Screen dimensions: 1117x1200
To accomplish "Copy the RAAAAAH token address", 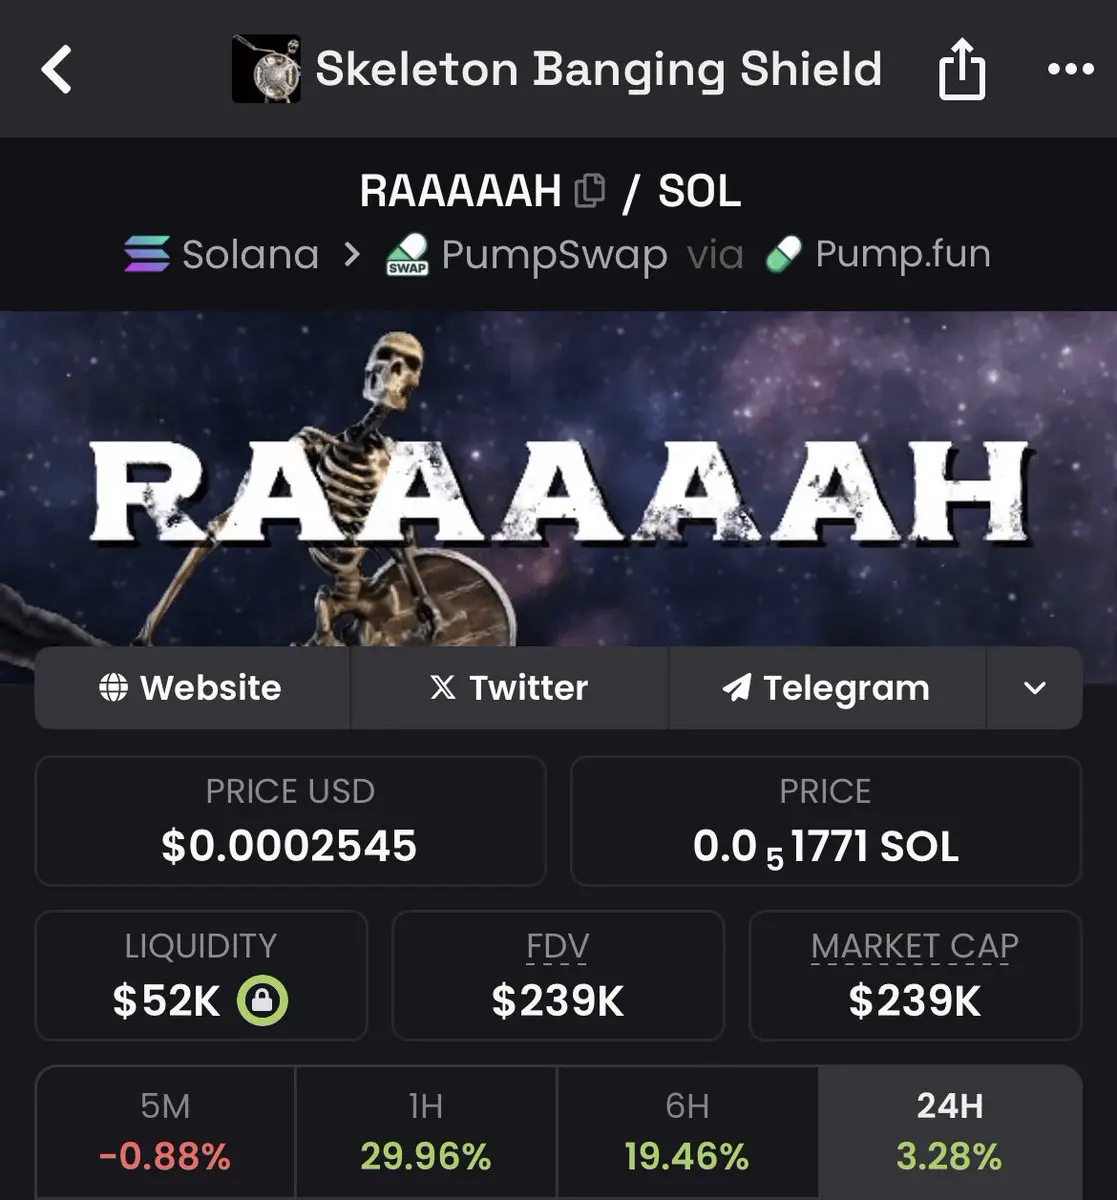I will coord(590,190).
